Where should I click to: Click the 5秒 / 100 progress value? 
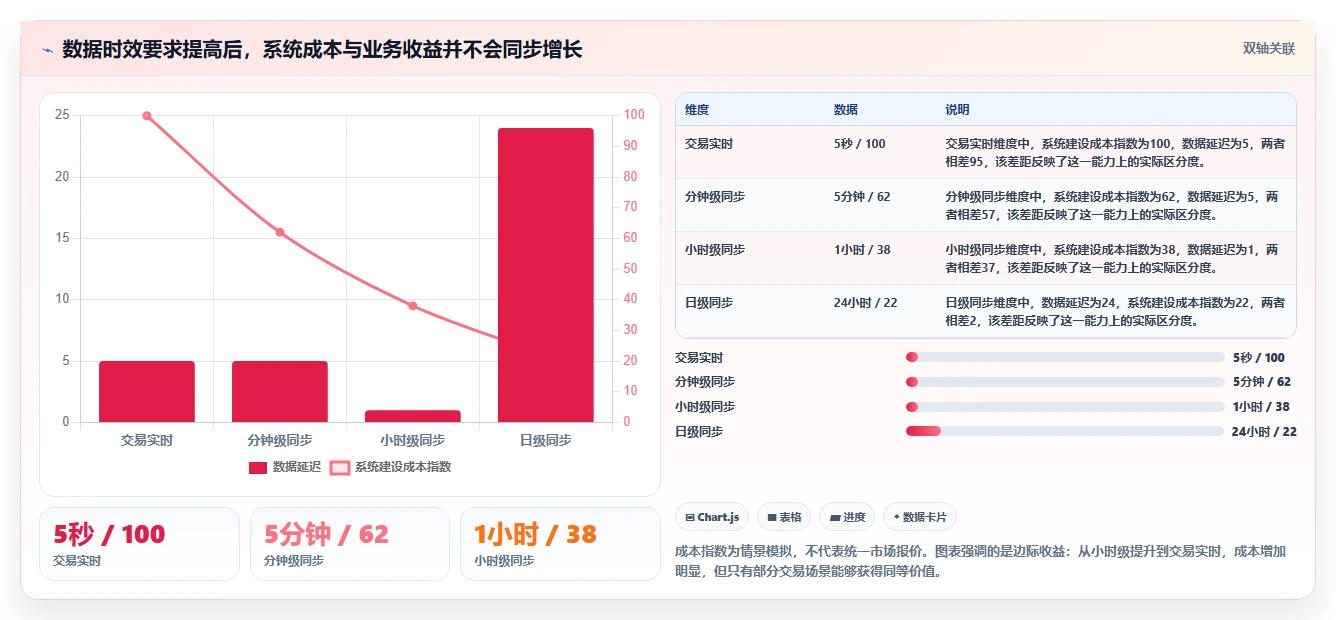[x=1258, y=357]
